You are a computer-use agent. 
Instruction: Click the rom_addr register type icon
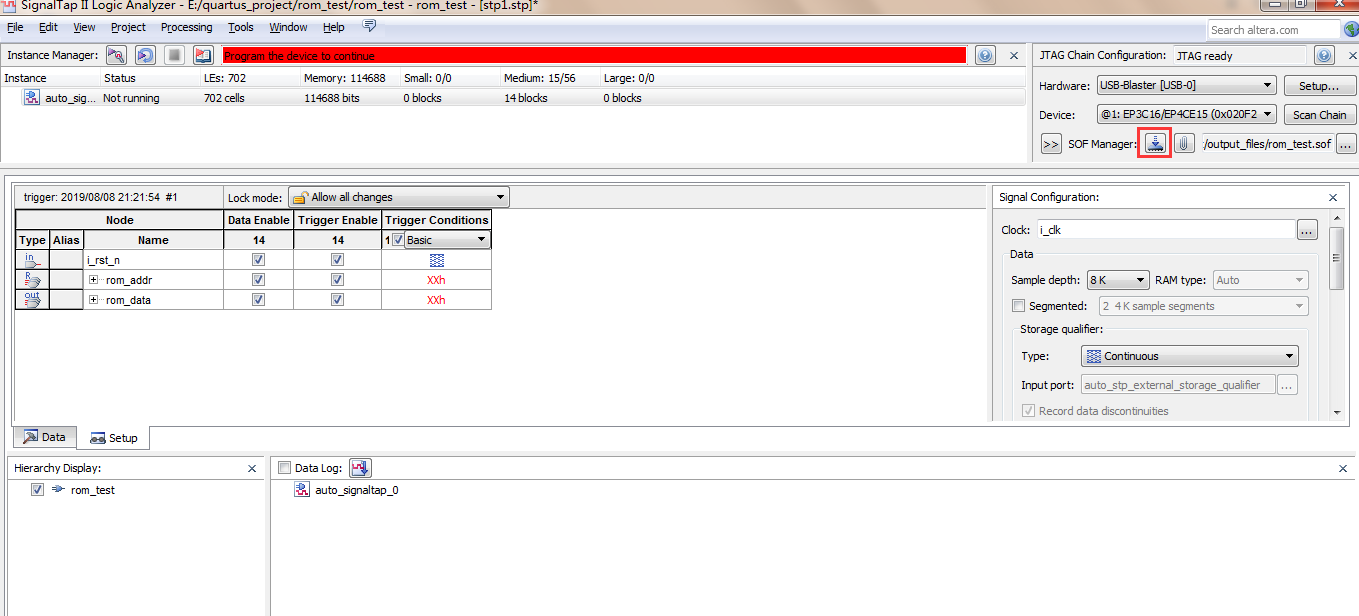point(32,280)
